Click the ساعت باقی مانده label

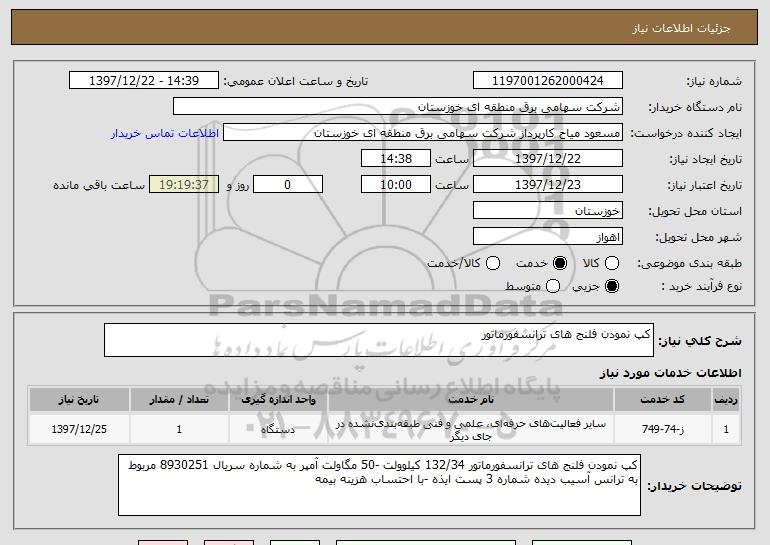tap(99, 185)
